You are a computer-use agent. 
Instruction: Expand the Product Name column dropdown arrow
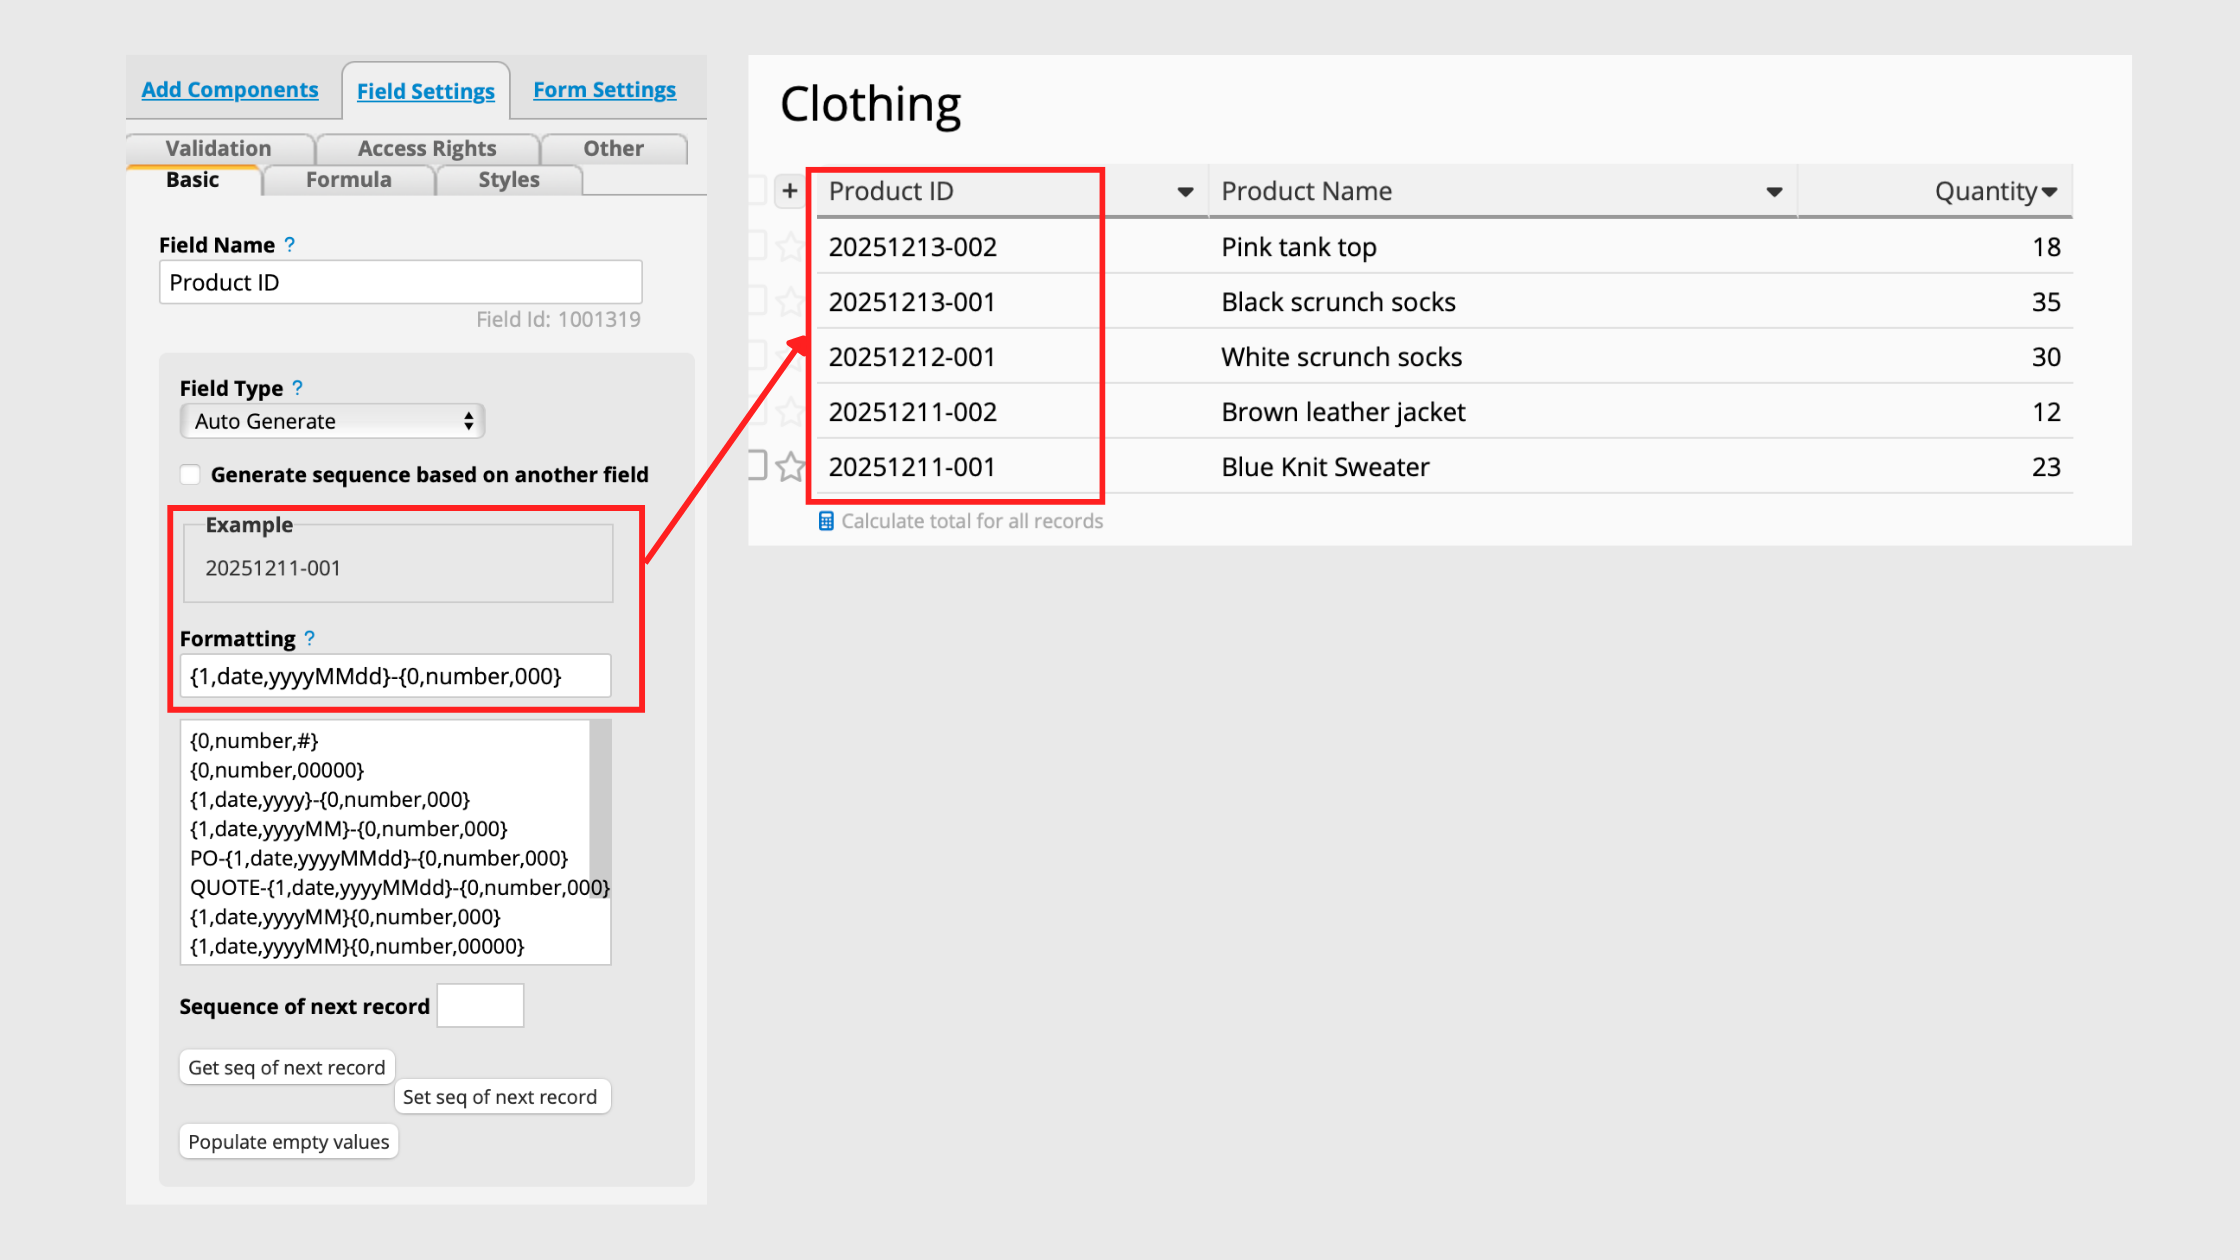coord(1774,192)
